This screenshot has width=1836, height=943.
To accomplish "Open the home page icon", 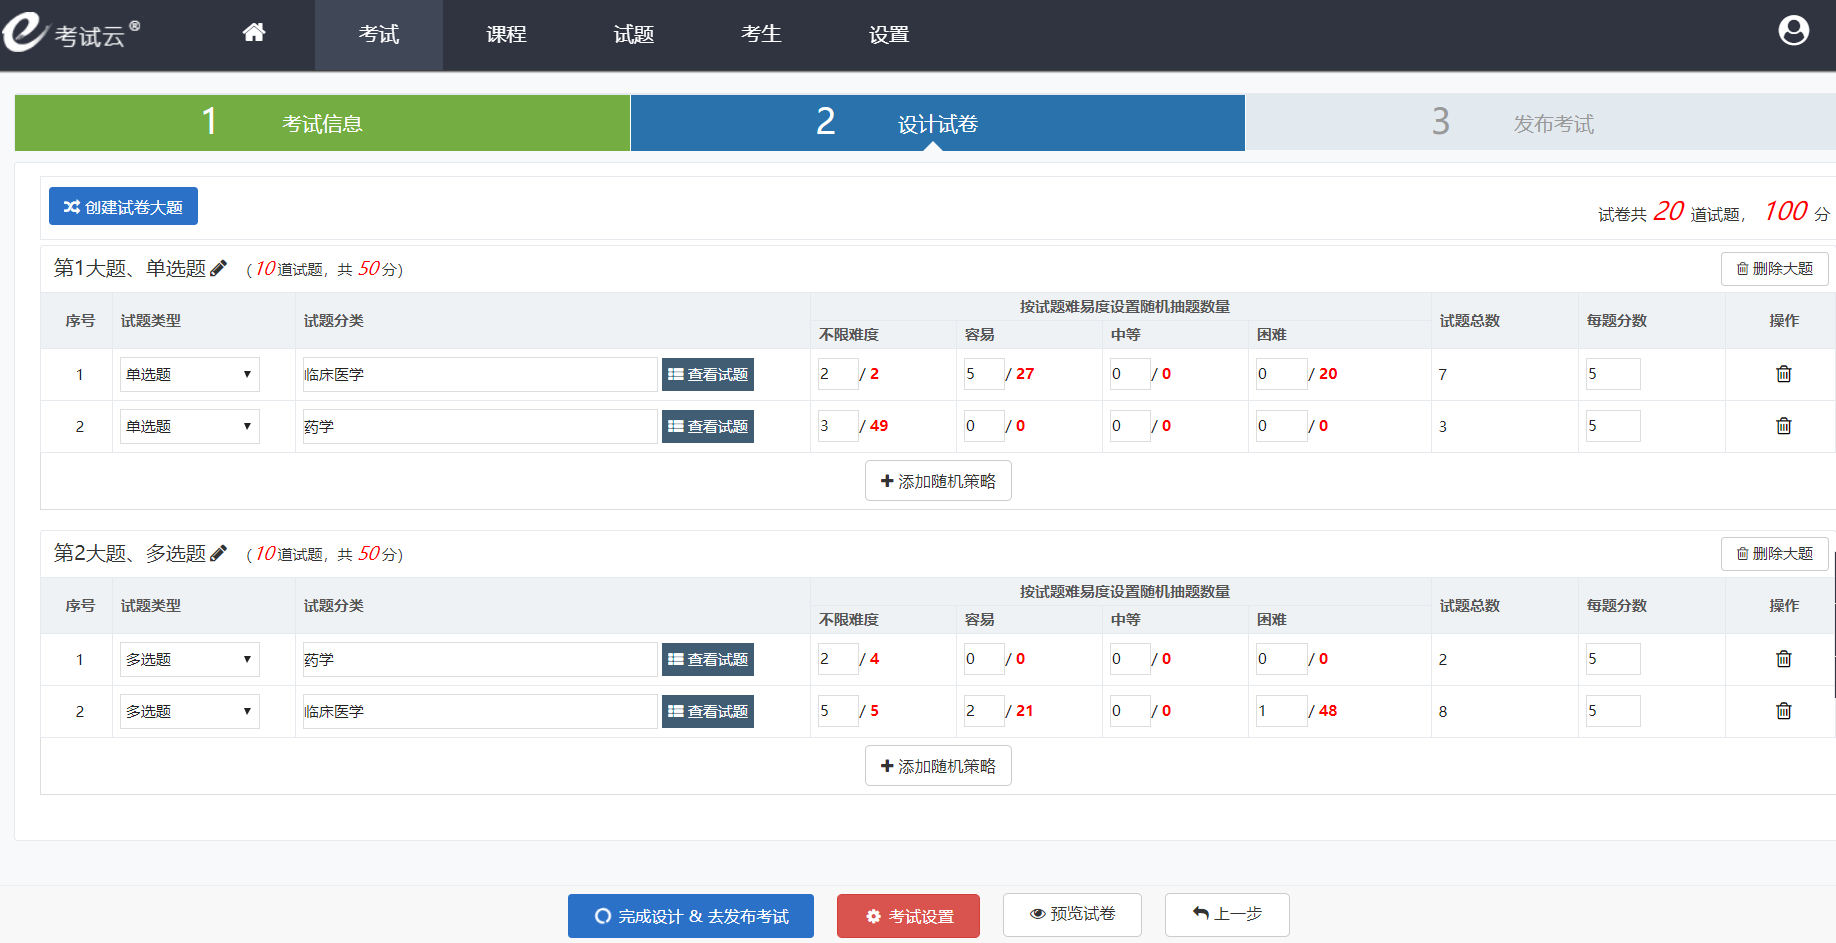I will [254, 33].
